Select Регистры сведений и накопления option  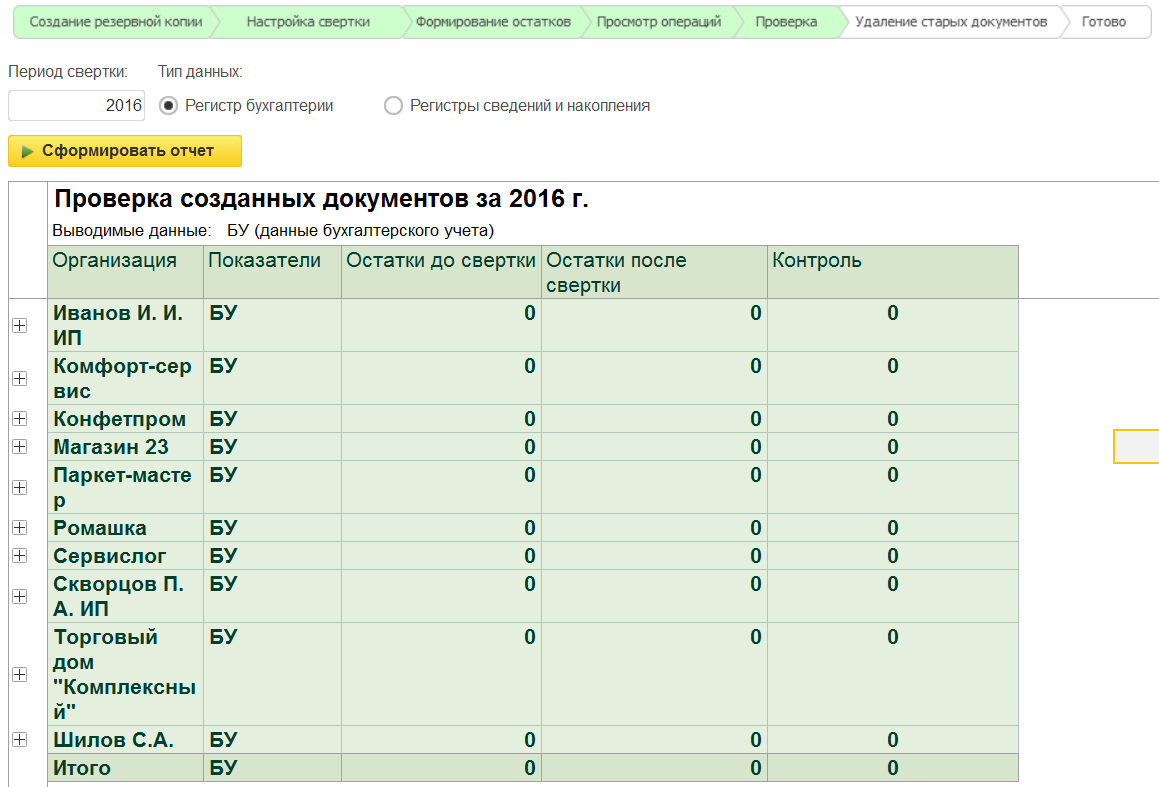tap(393, 106)
